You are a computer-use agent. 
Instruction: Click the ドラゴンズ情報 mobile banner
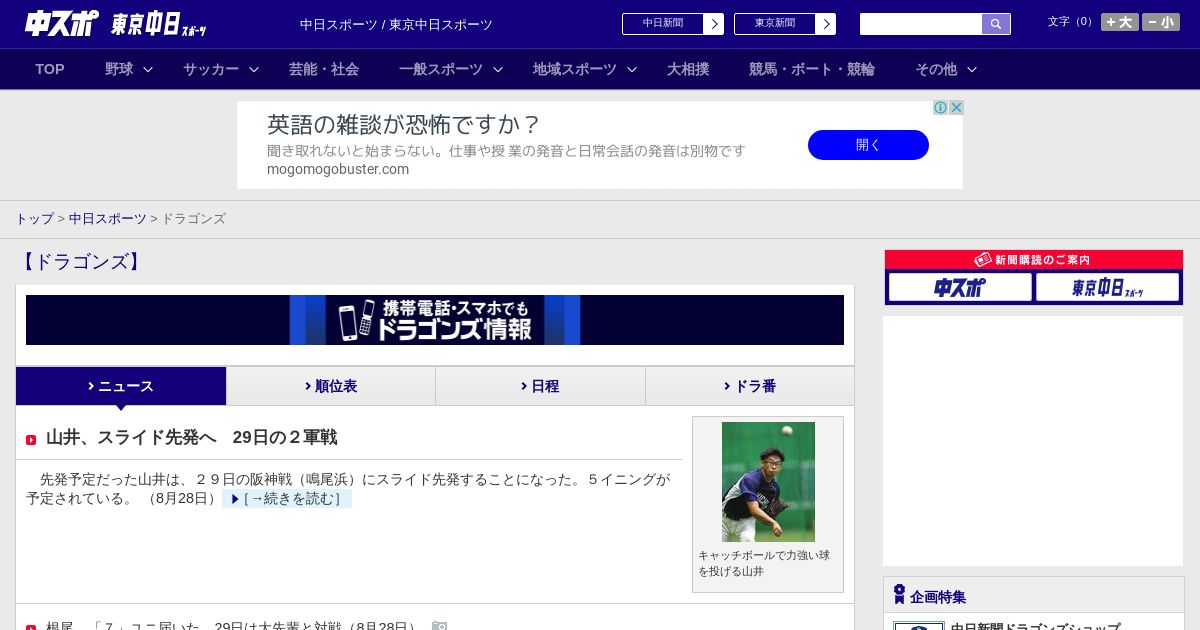[x=435, y=320]
